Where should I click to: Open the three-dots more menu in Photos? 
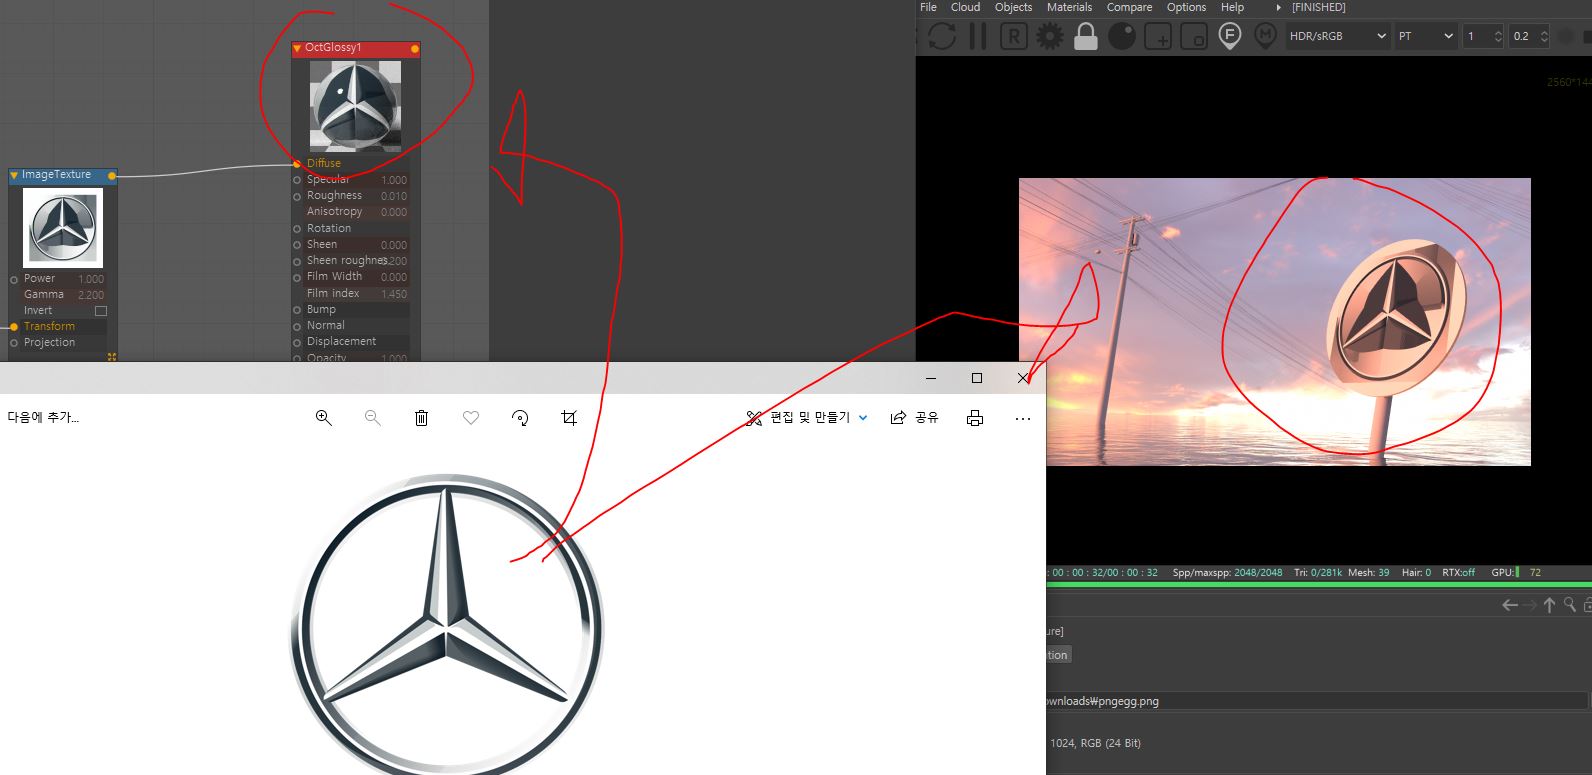tap(1022, 418)
